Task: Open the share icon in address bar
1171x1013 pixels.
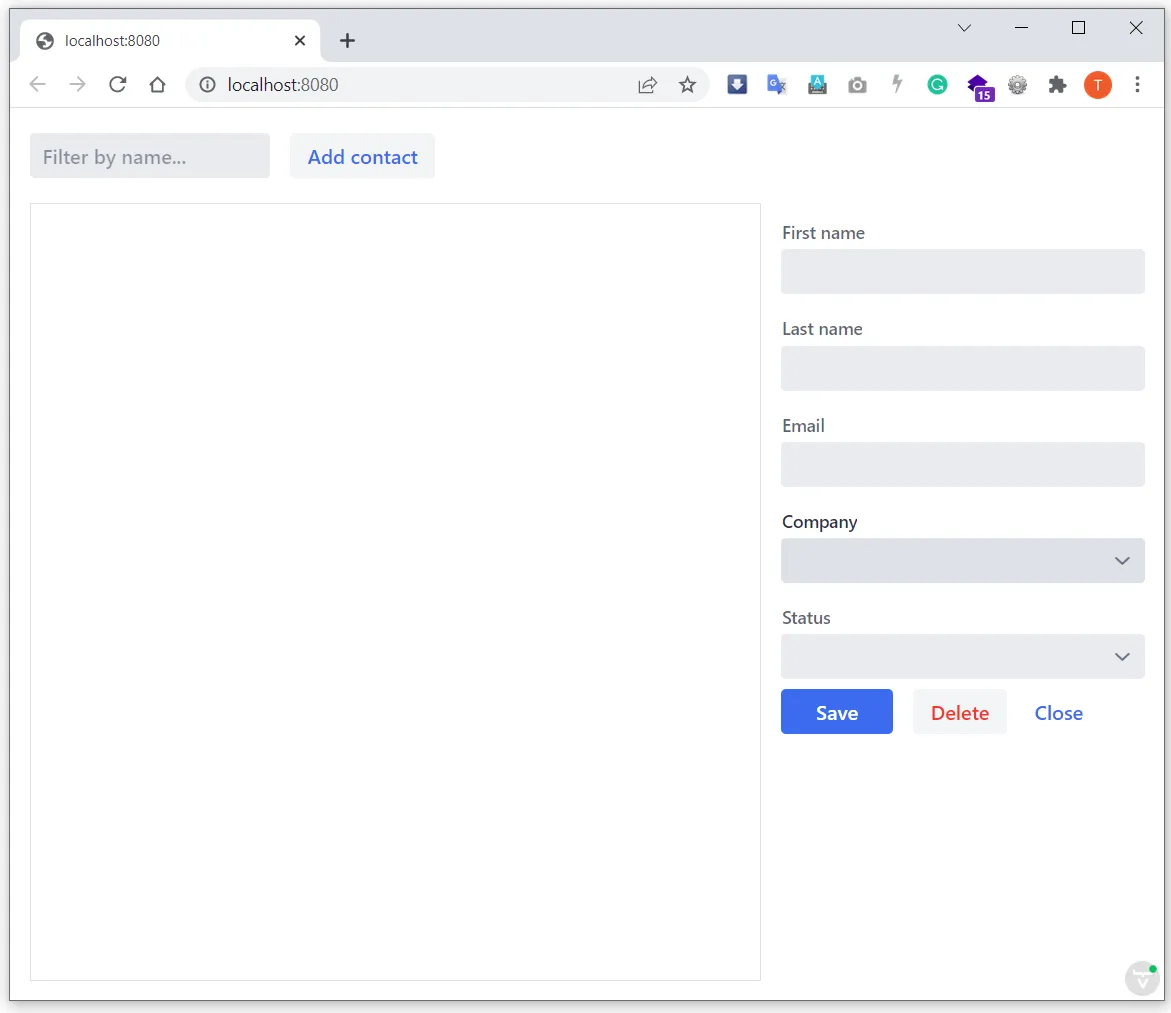Action: click(647, 85)
